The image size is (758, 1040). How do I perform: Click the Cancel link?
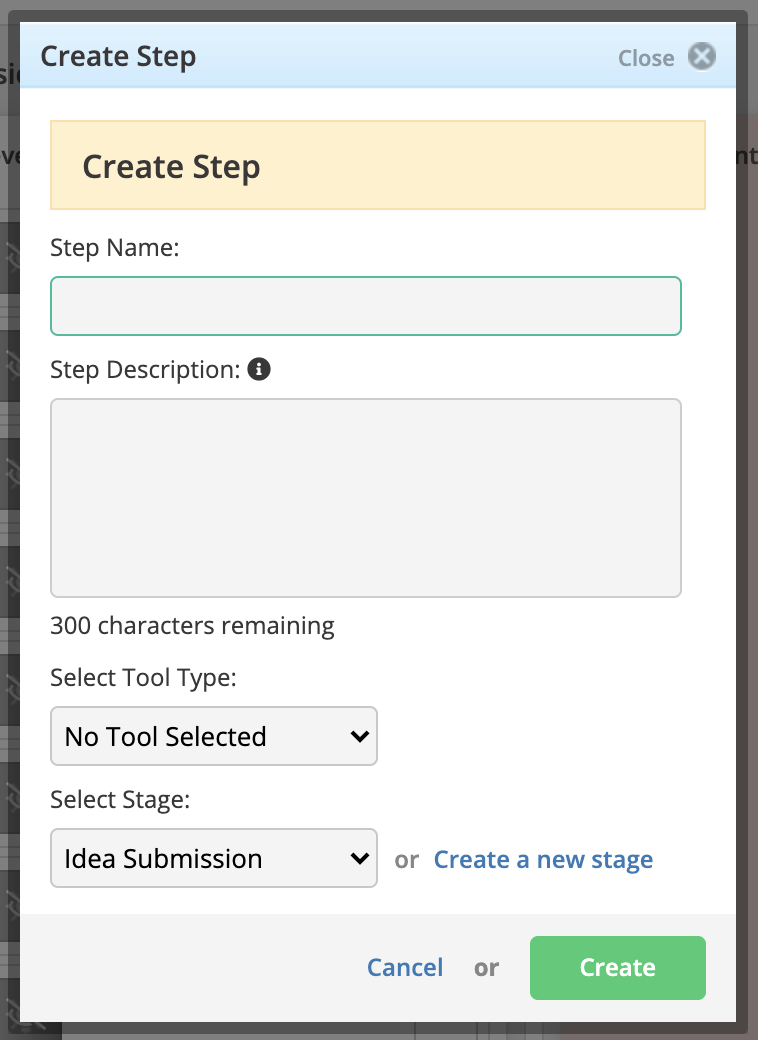tap(405, 968)
